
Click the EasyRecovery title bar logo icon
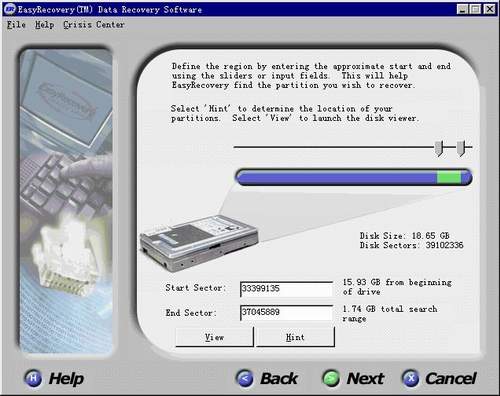click(x=10, y=9)
